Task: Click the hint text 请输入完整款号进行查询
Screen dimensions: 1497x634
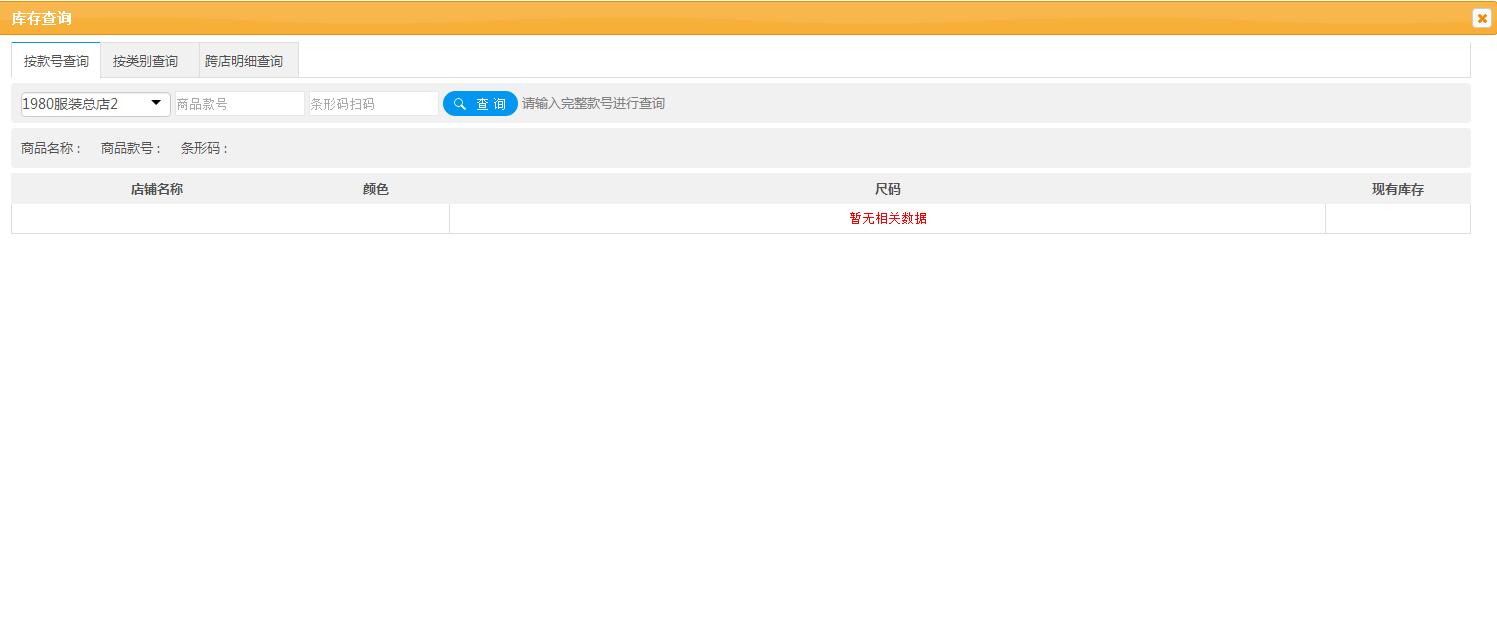Action: [593, 103]
